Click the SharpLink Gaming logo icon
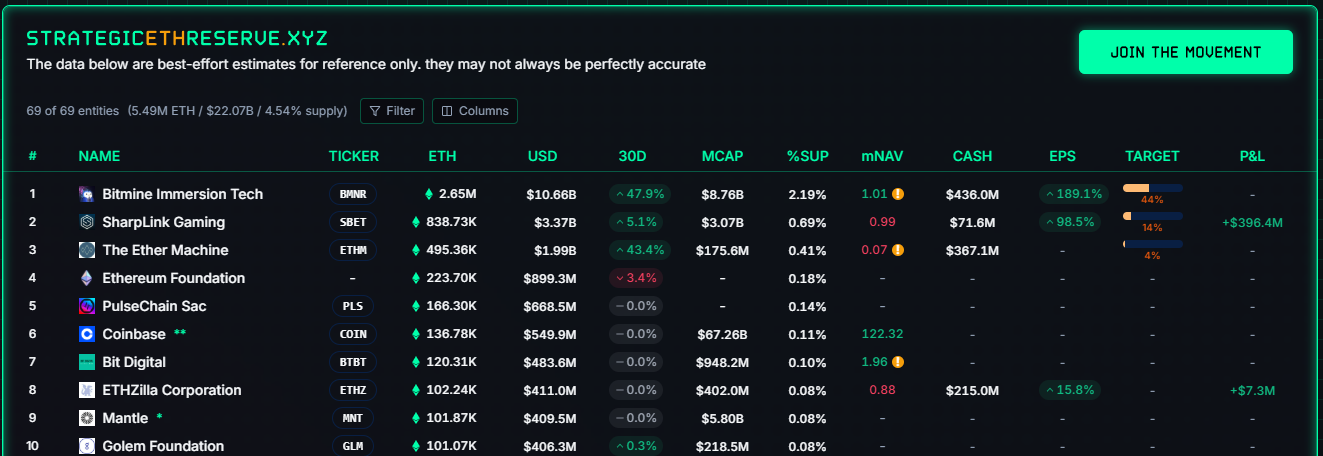This screenshot has height=456, width=1323. [x=86, y=222]
